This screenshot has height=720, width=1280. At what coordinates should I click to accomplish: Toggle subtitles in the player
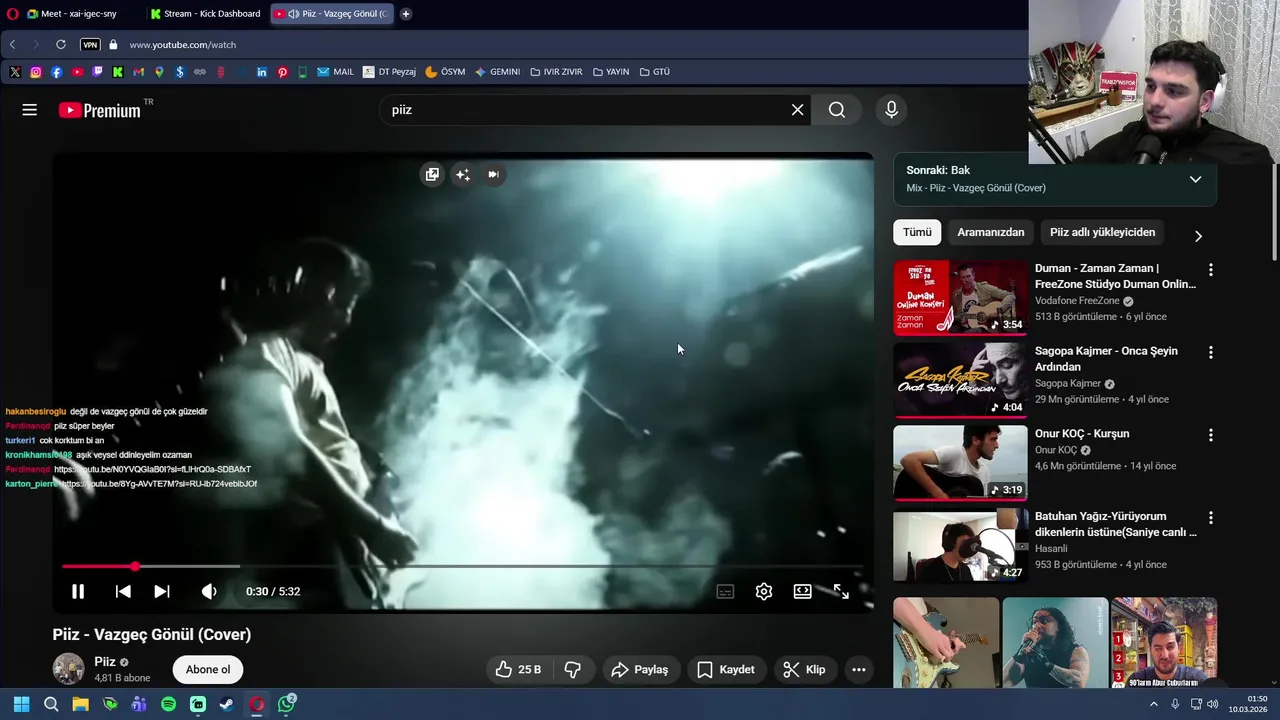725,591
